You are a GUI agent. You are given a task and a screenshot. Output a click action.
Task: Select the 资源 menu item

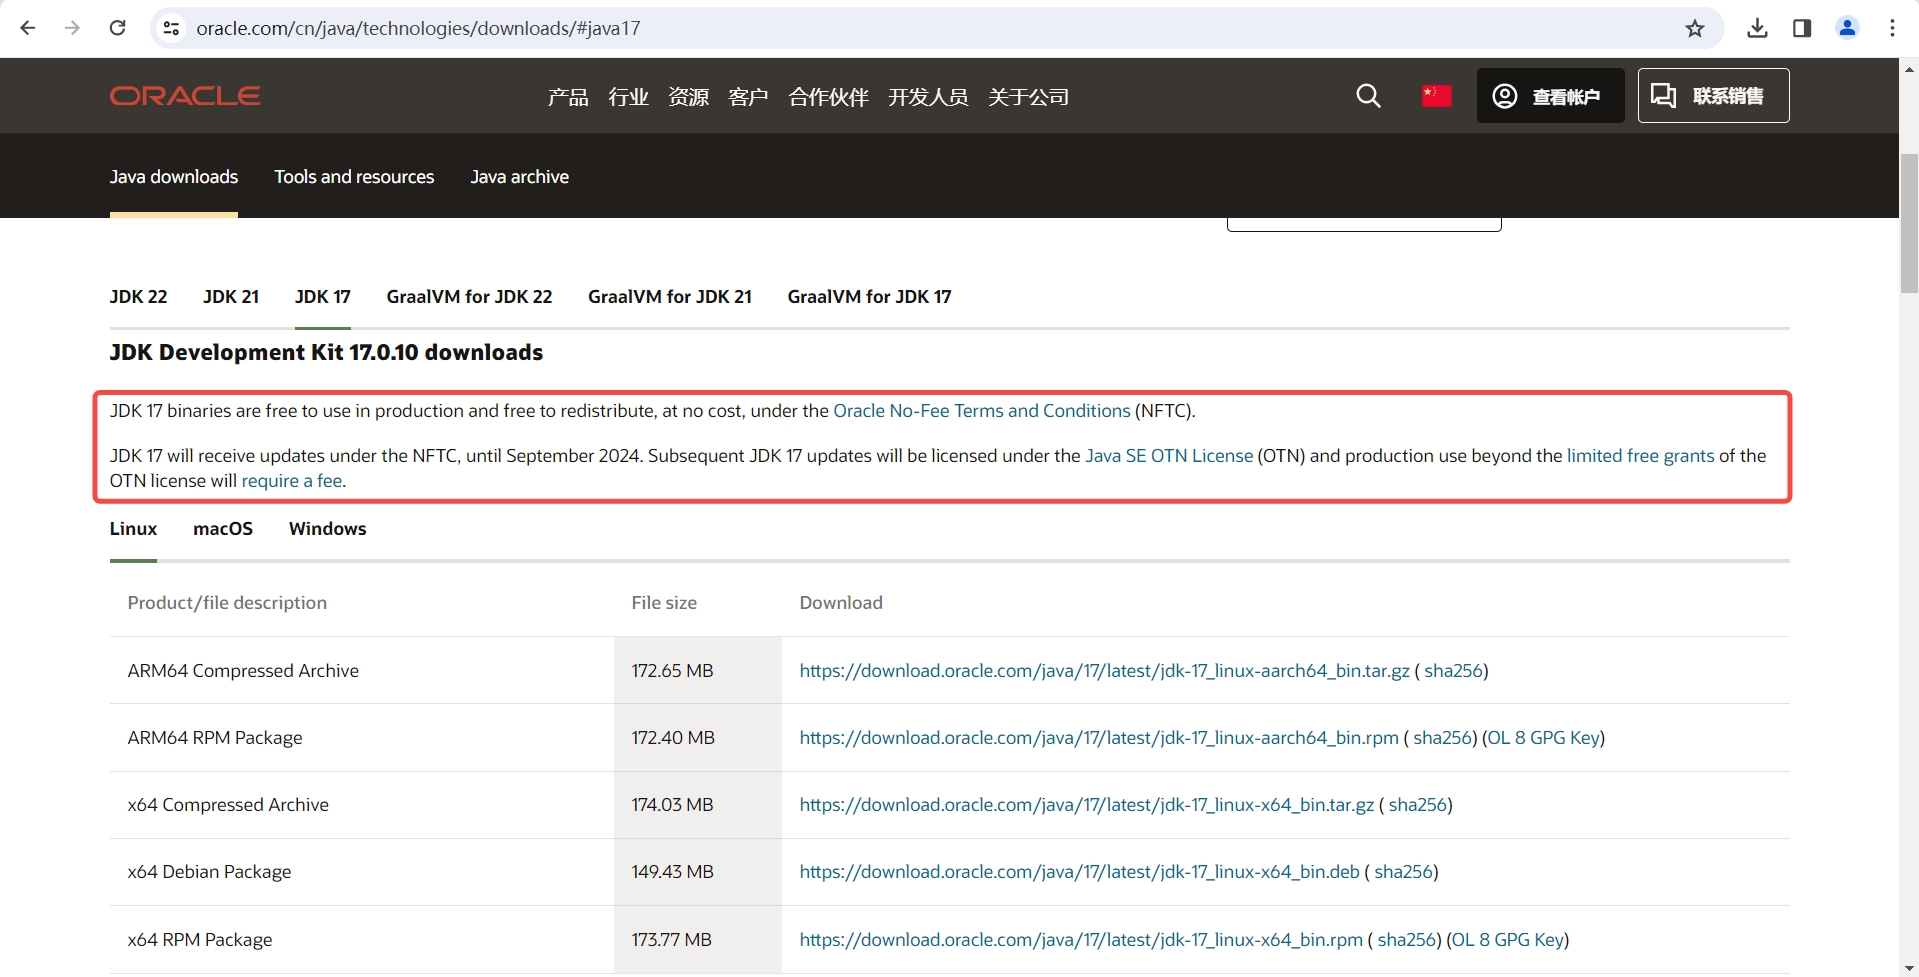tap(688, 97)
